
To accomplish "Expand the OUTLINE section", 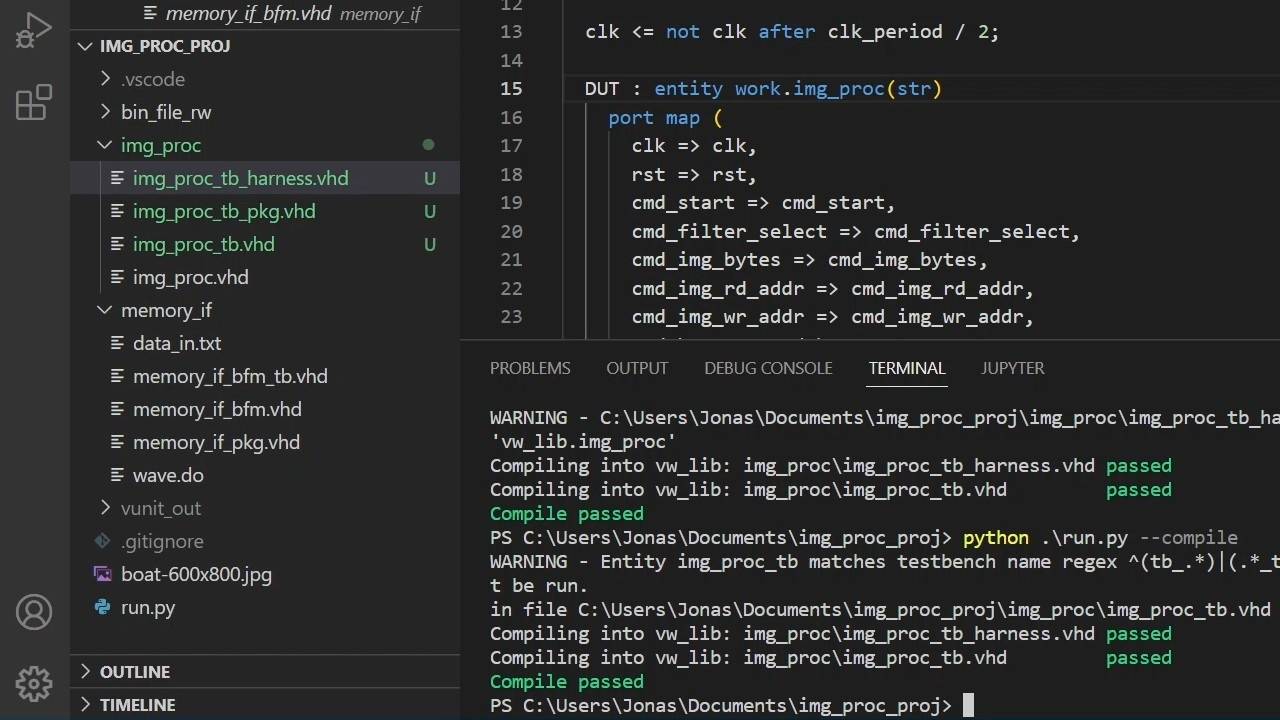I will 85,672.
